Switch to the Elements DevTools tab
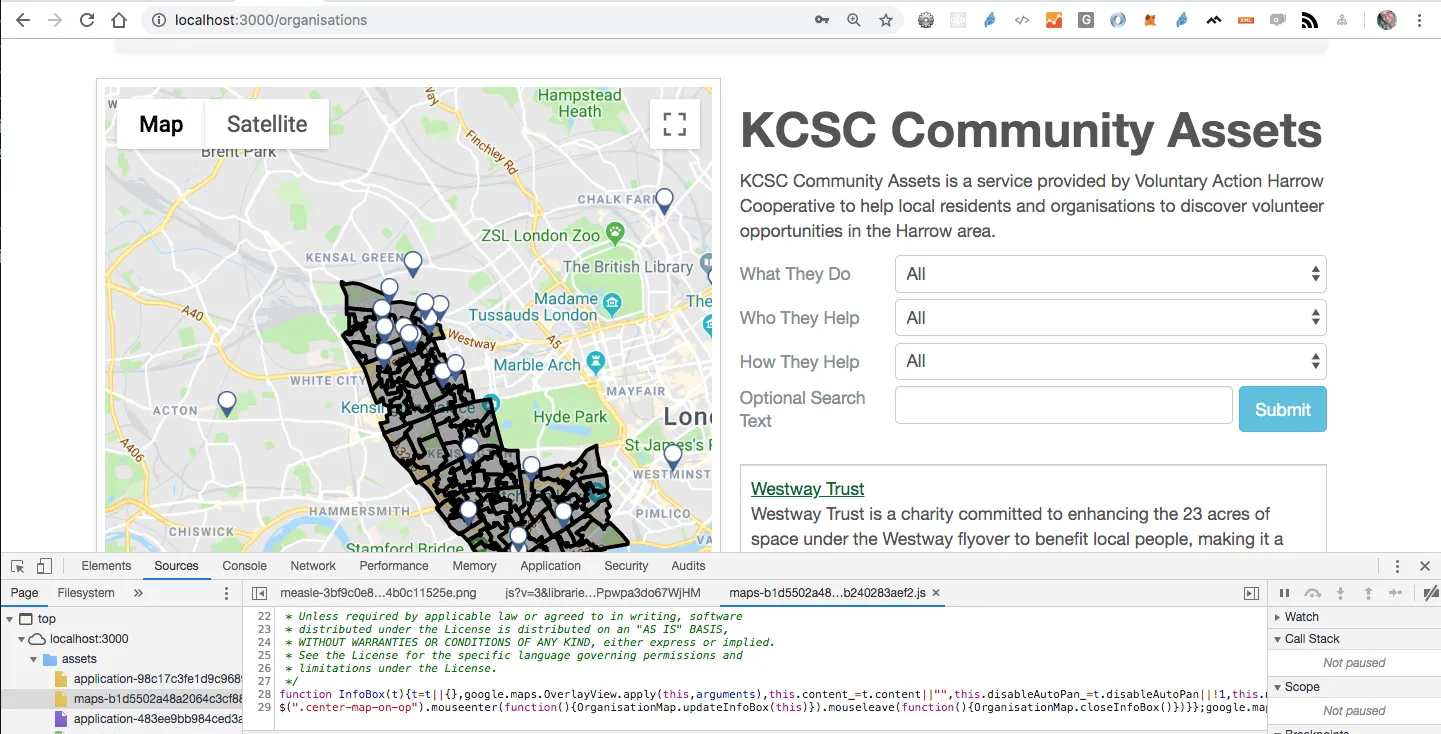This screenshot has width=1441, height=734. 106,566
